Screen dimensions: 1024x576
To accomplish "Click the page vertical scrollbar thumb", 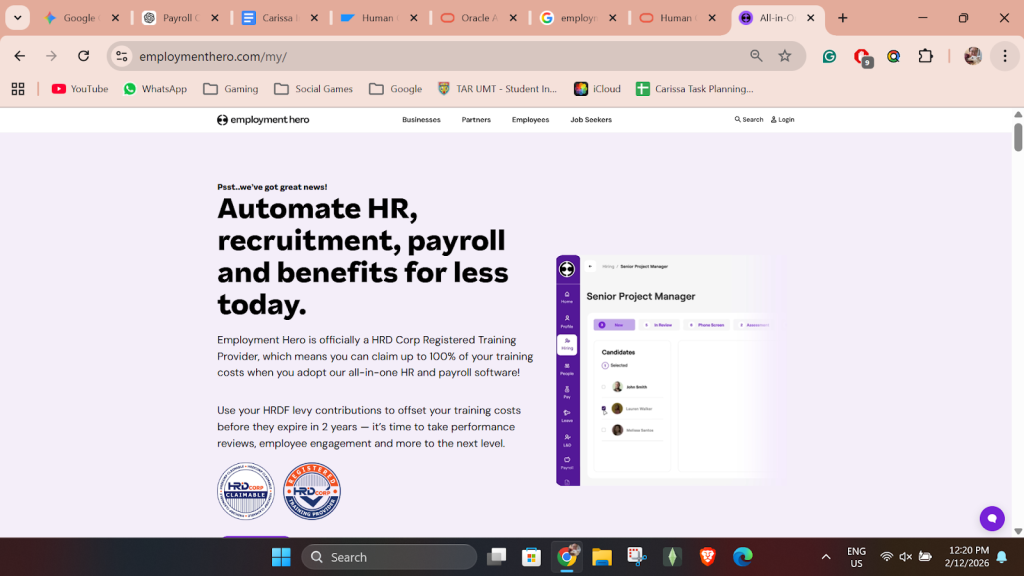I will tap(1017, 137).
